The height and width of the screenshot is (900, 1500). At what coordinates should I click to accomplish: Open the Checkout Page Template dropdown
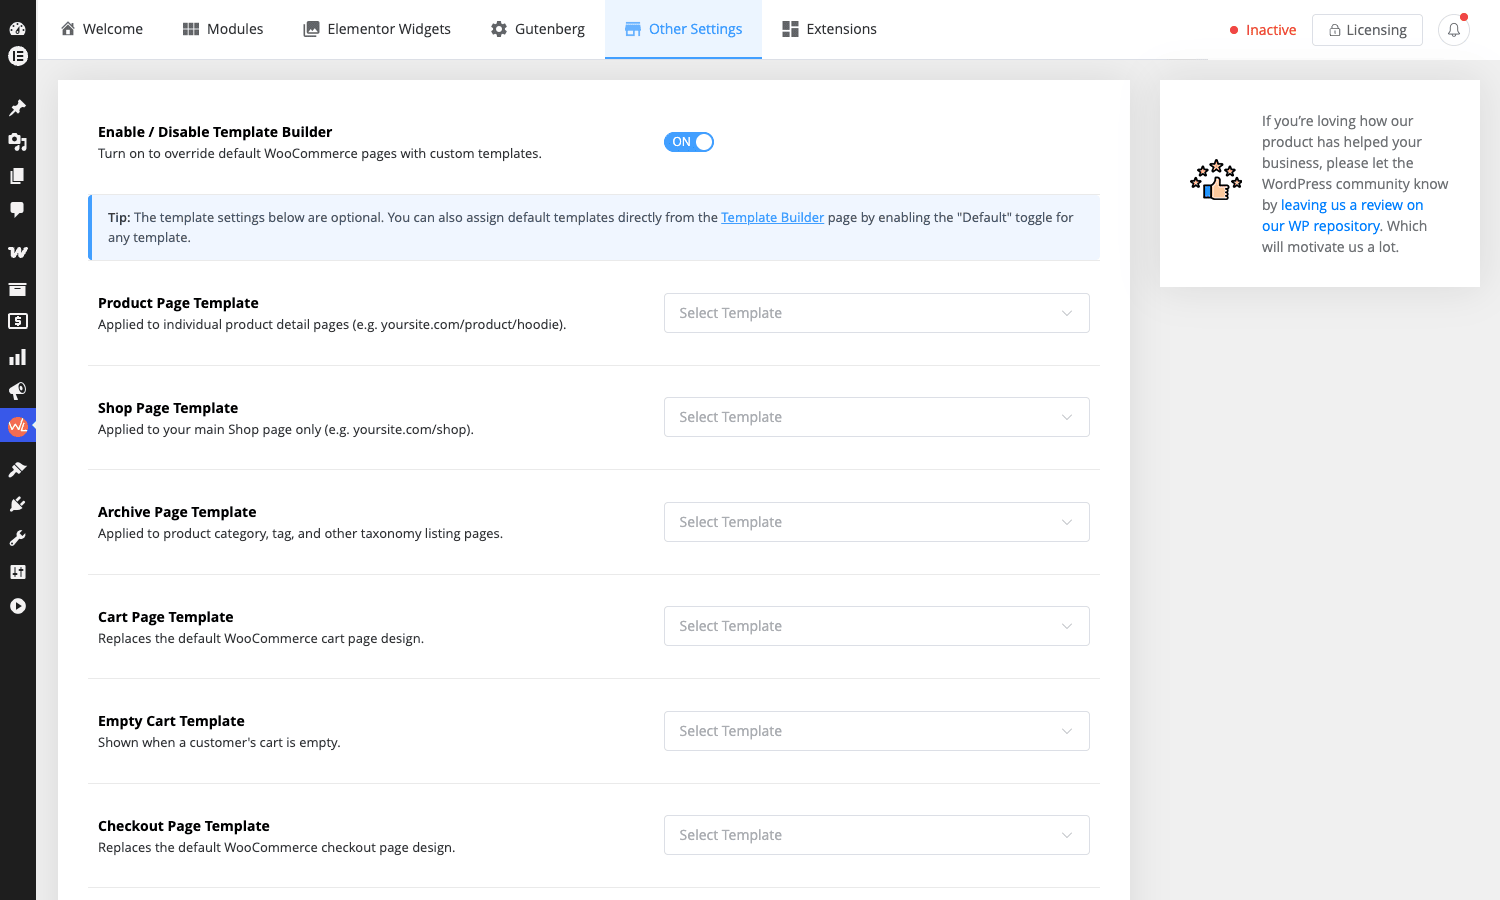point(877,835)
